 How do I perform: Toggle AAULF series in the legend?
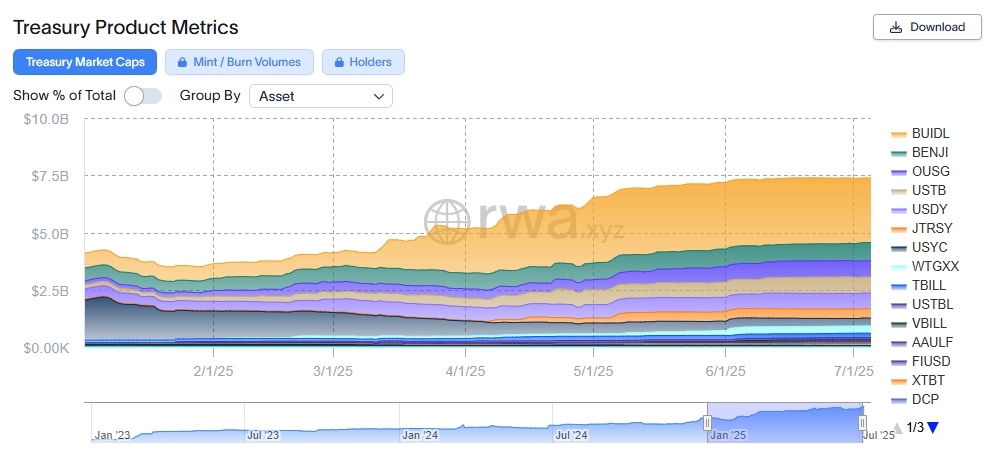(922, 343)
